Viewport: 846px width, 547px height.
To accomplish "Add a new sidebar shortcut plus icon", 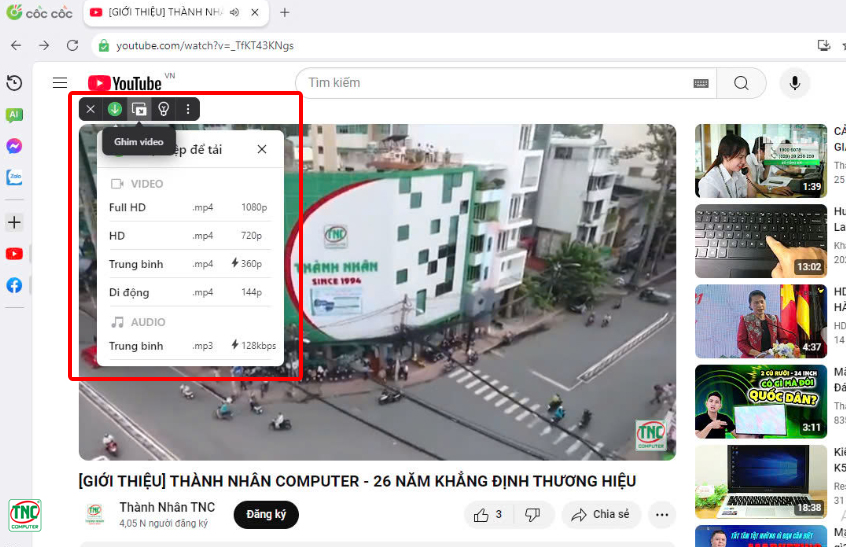I will click(x=14, y=222).
